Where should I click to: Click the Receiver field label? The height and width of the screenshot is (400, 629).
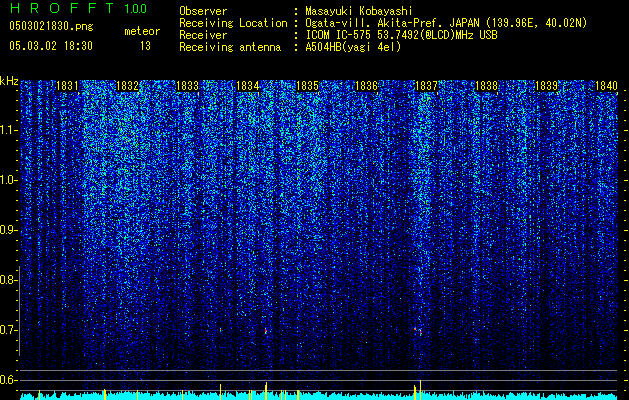(203, 35)
